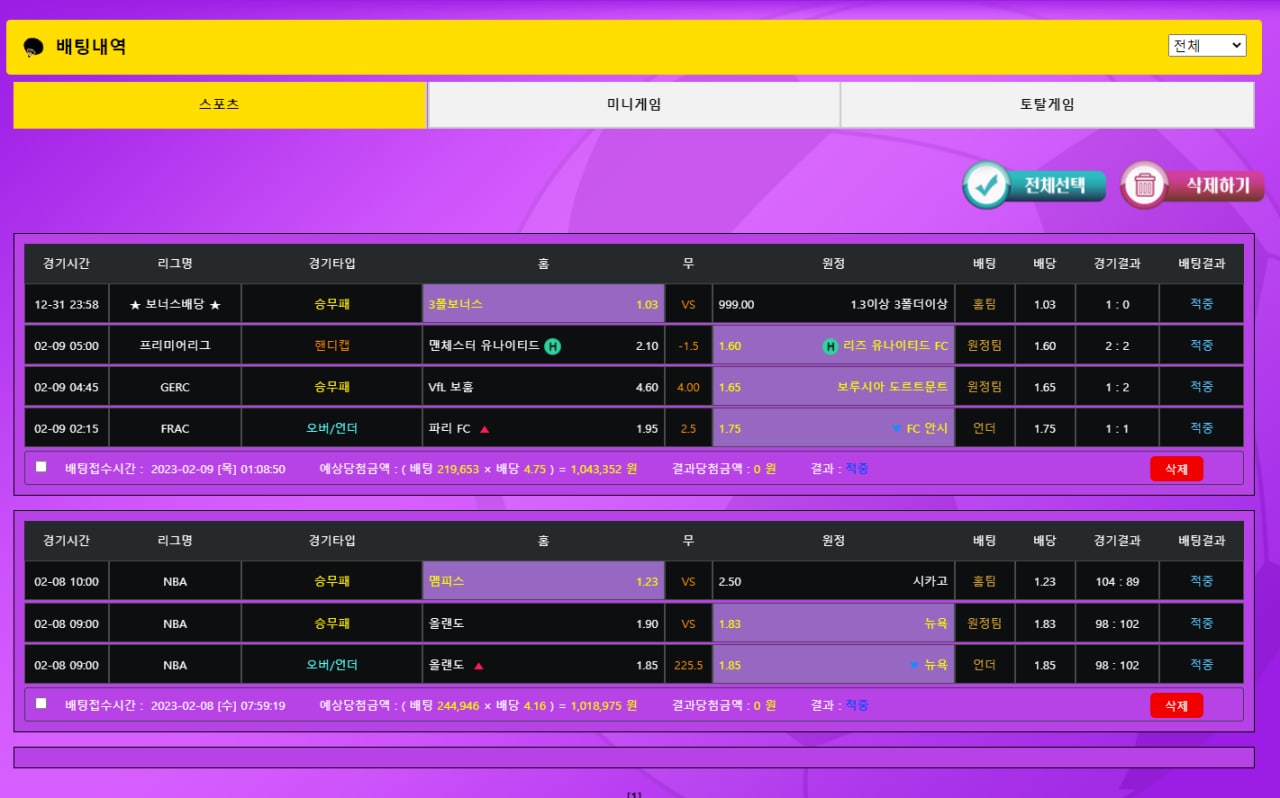
Task: Switch to the 미니게임 tab
Action: point(634,105)
